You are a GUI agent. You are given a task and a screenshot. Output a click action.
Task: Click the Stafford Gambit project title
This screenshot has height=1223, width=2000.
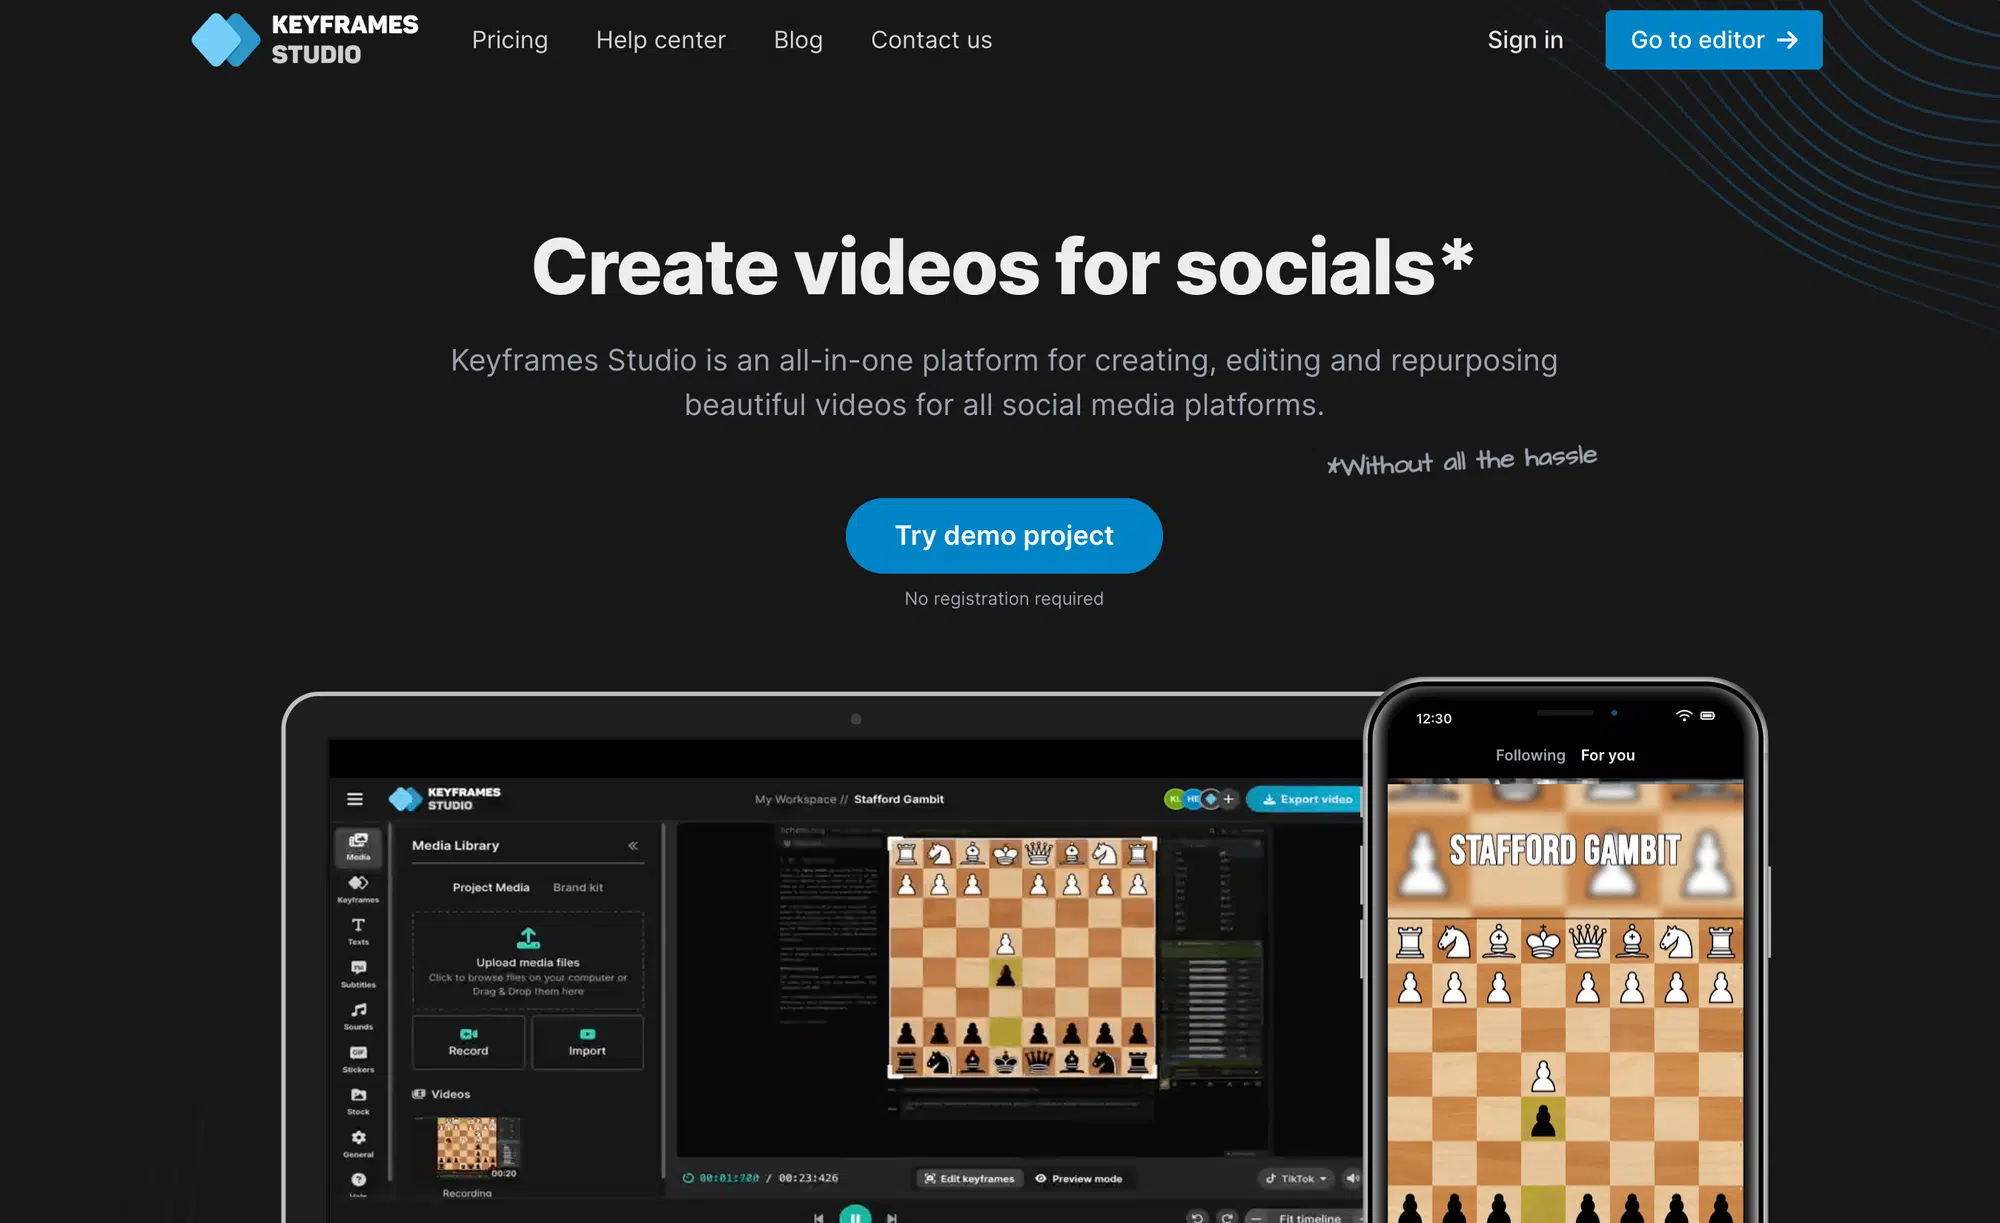point(899,799)
